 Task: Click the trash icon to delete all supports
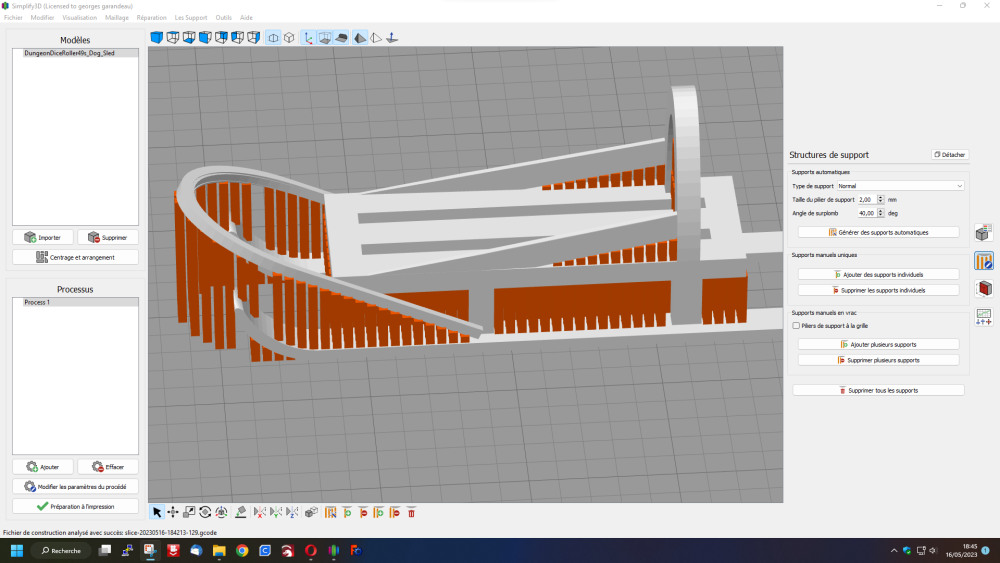(411, 512)
